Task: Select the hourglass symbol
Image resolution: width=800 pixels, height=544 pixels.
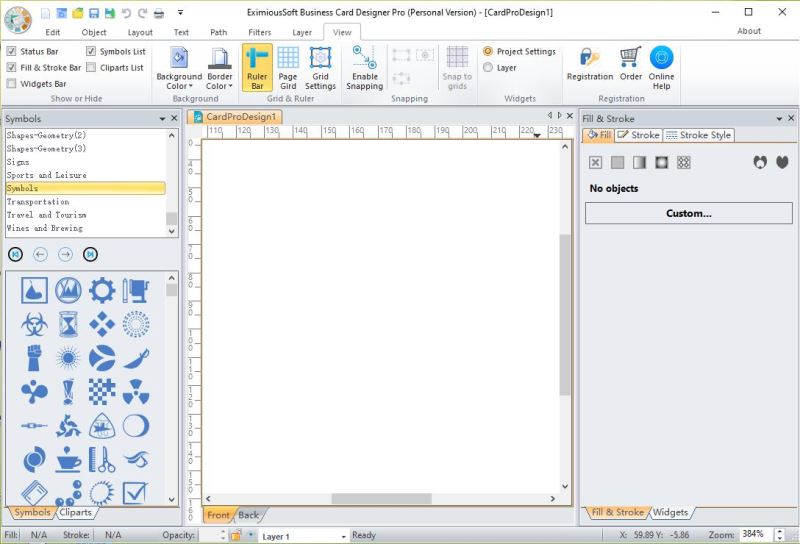Action: (x=68, y=324)
